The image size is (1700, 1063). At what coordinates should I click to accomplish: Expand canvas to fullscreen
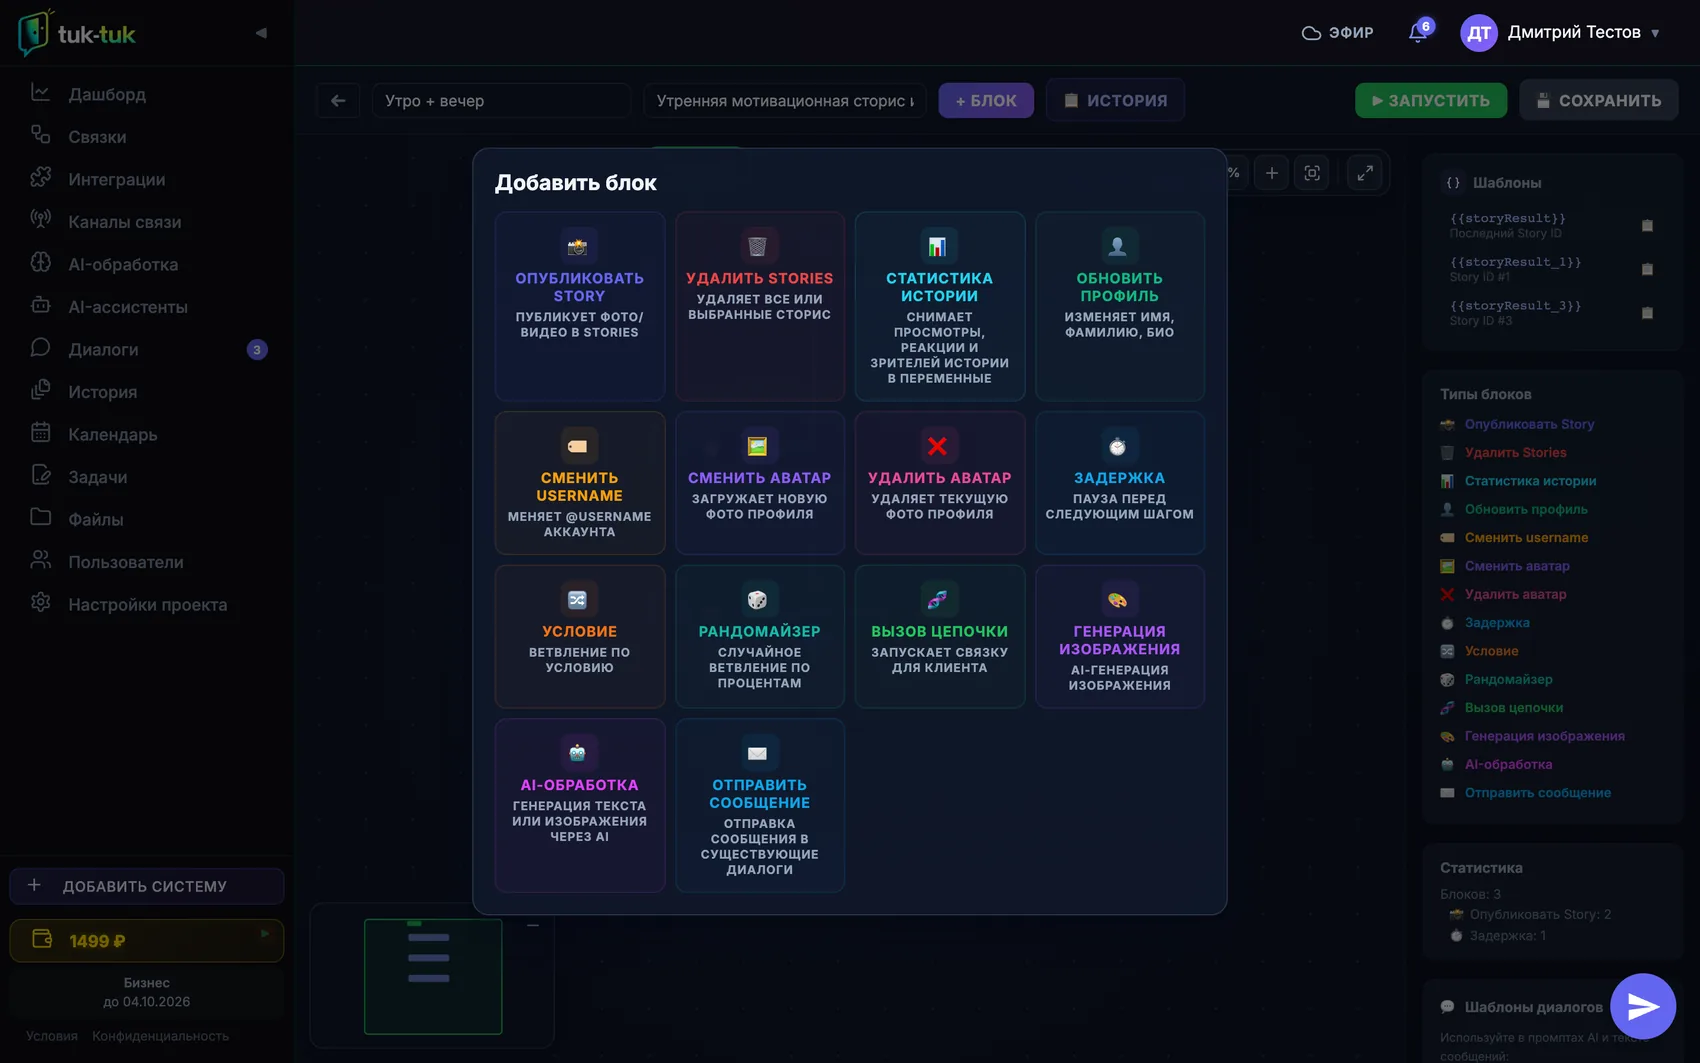(x=1365, y=173)
